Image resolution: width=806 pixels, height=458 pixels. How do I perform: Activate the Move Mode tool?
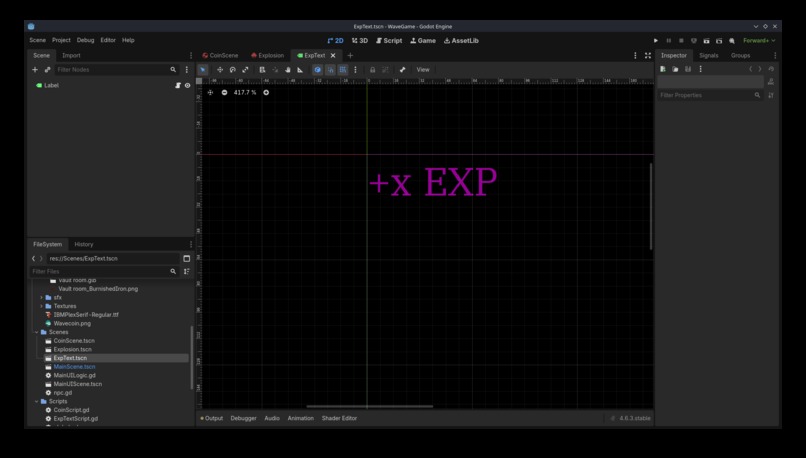[220, 69]
